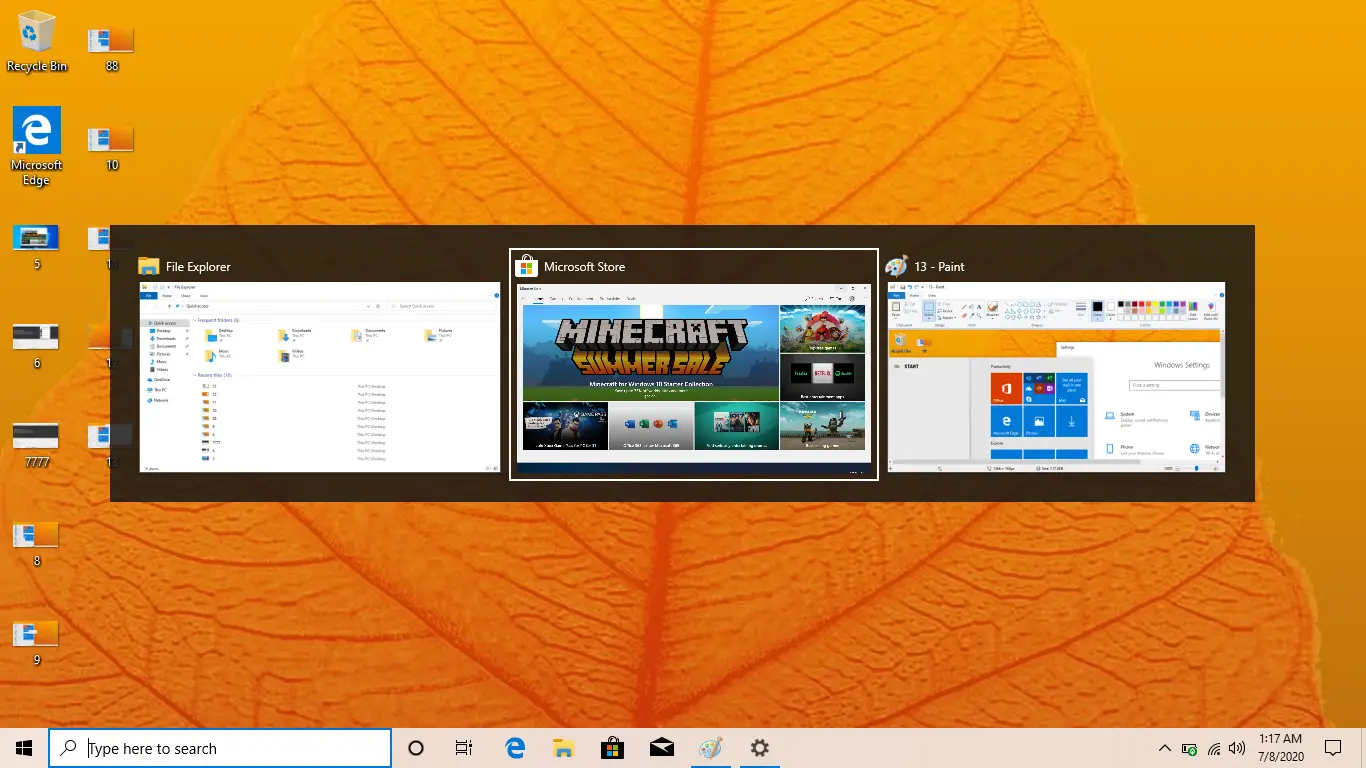Open Task View from the taskbar
The height and width of the screenshot is (768, 1366).
pos(464,748)
